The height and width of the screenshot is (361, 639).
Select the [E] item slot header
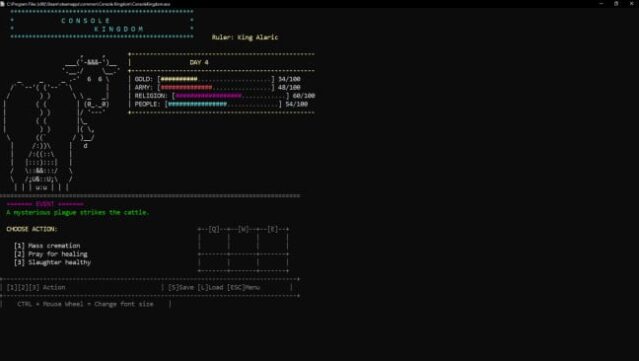point(273,229)
